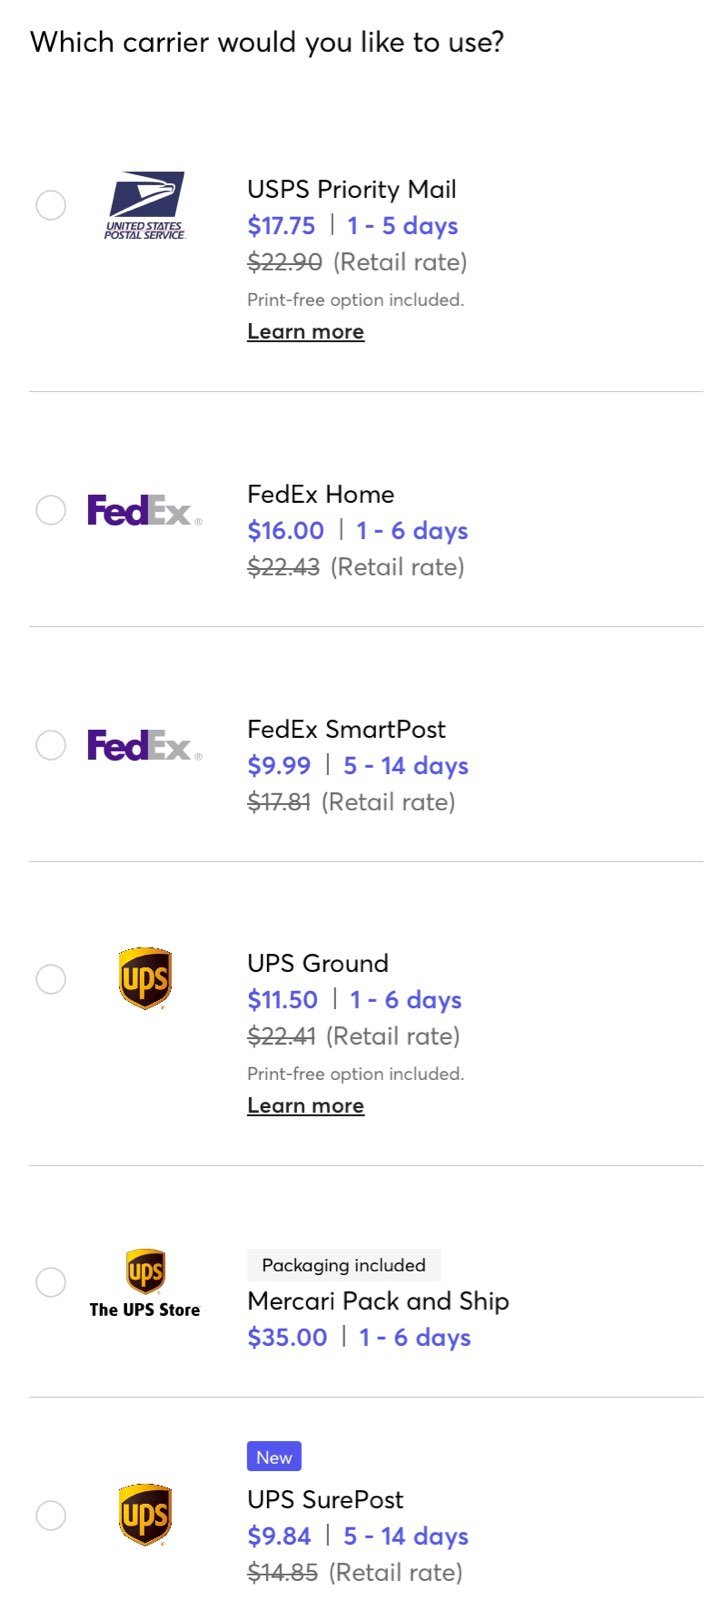Click the Mercari Pack and Ship title
This screenshot has height=1600, width=704.
378,1301
